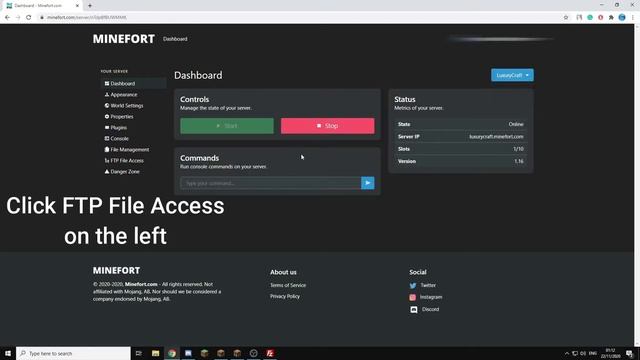Show hidden system tray icons

567,353
